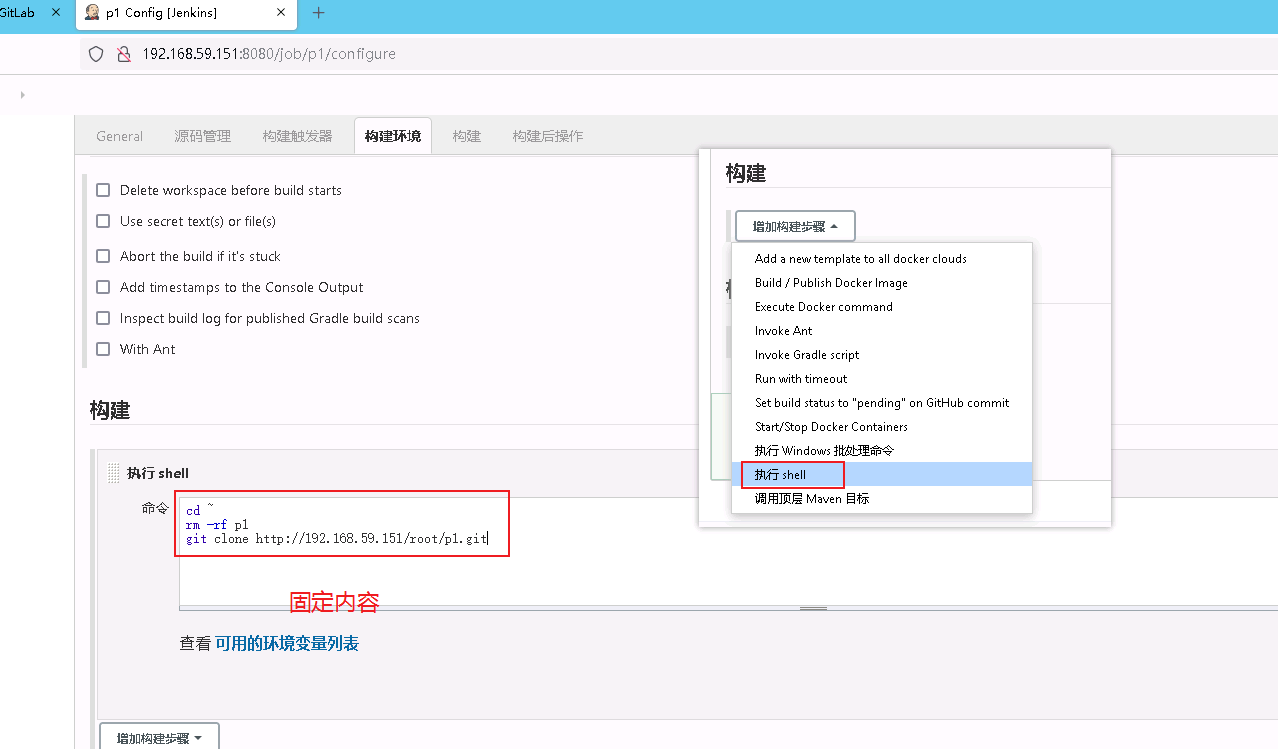1278x749 pixels.
Task: Select Run with timeout option
Action: click(882, 379)
